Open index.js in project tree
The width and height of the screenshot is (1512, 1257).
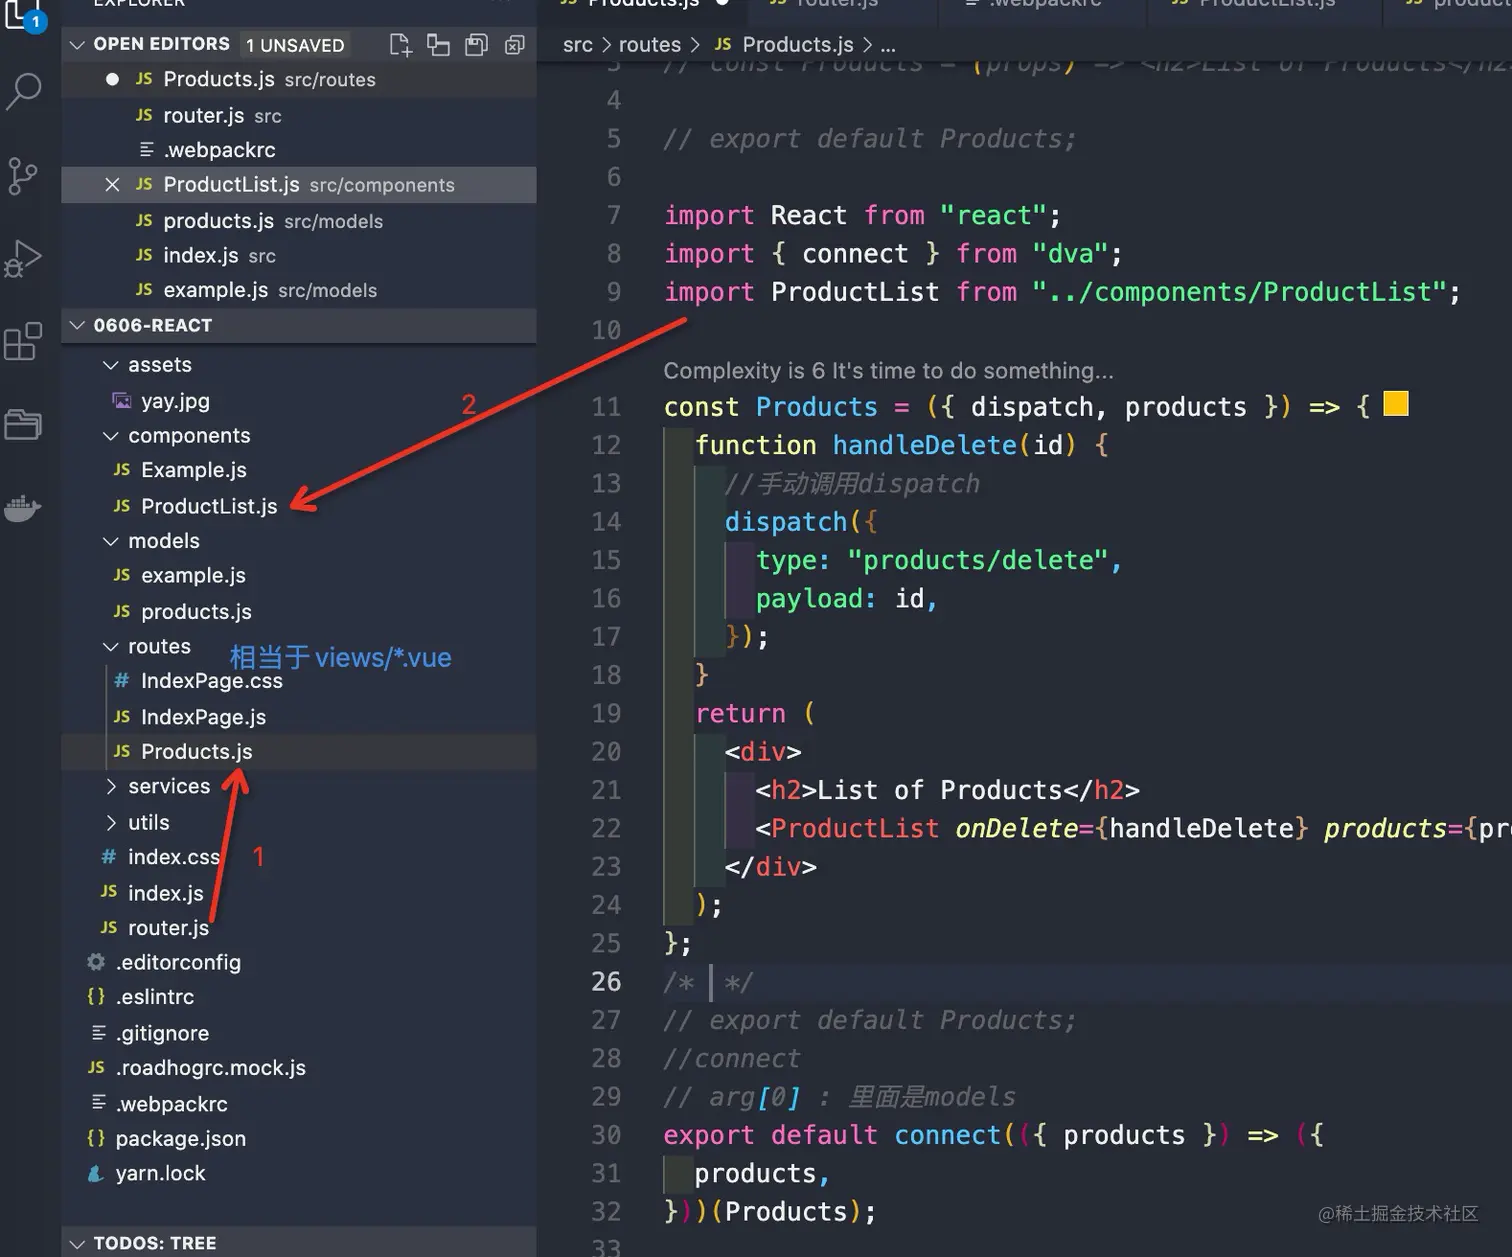click(299, 893)
